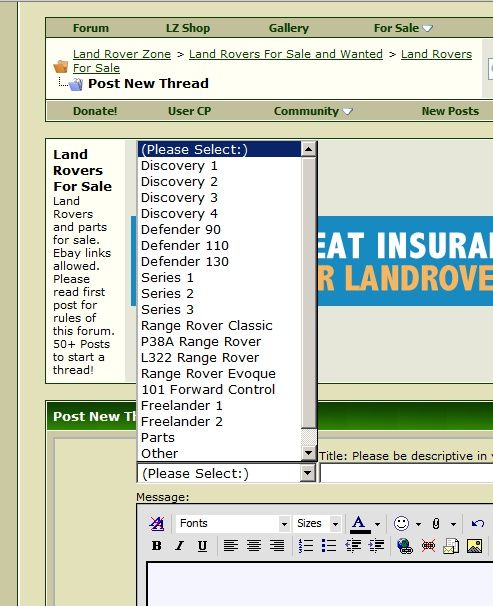
Task: Select 101 Forward Control option
Action: pyautogui.click(x=219, y=390)
